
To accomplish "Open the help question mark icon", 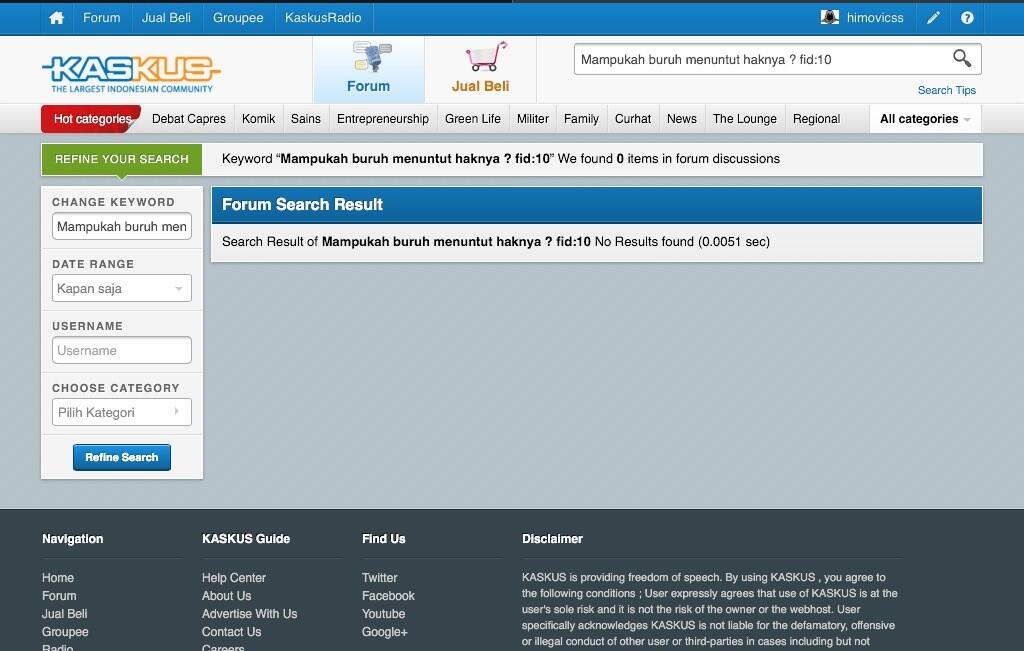I will (x=967, y=18).
